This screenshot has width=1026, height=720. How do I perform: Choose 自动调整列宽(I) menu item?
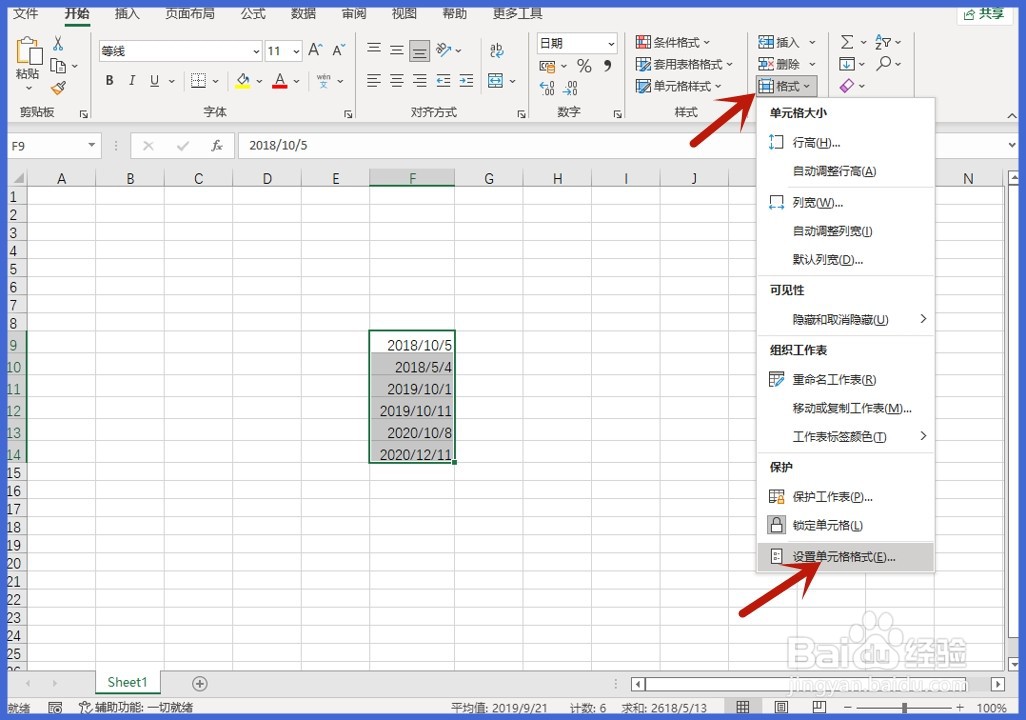point(845,231)
